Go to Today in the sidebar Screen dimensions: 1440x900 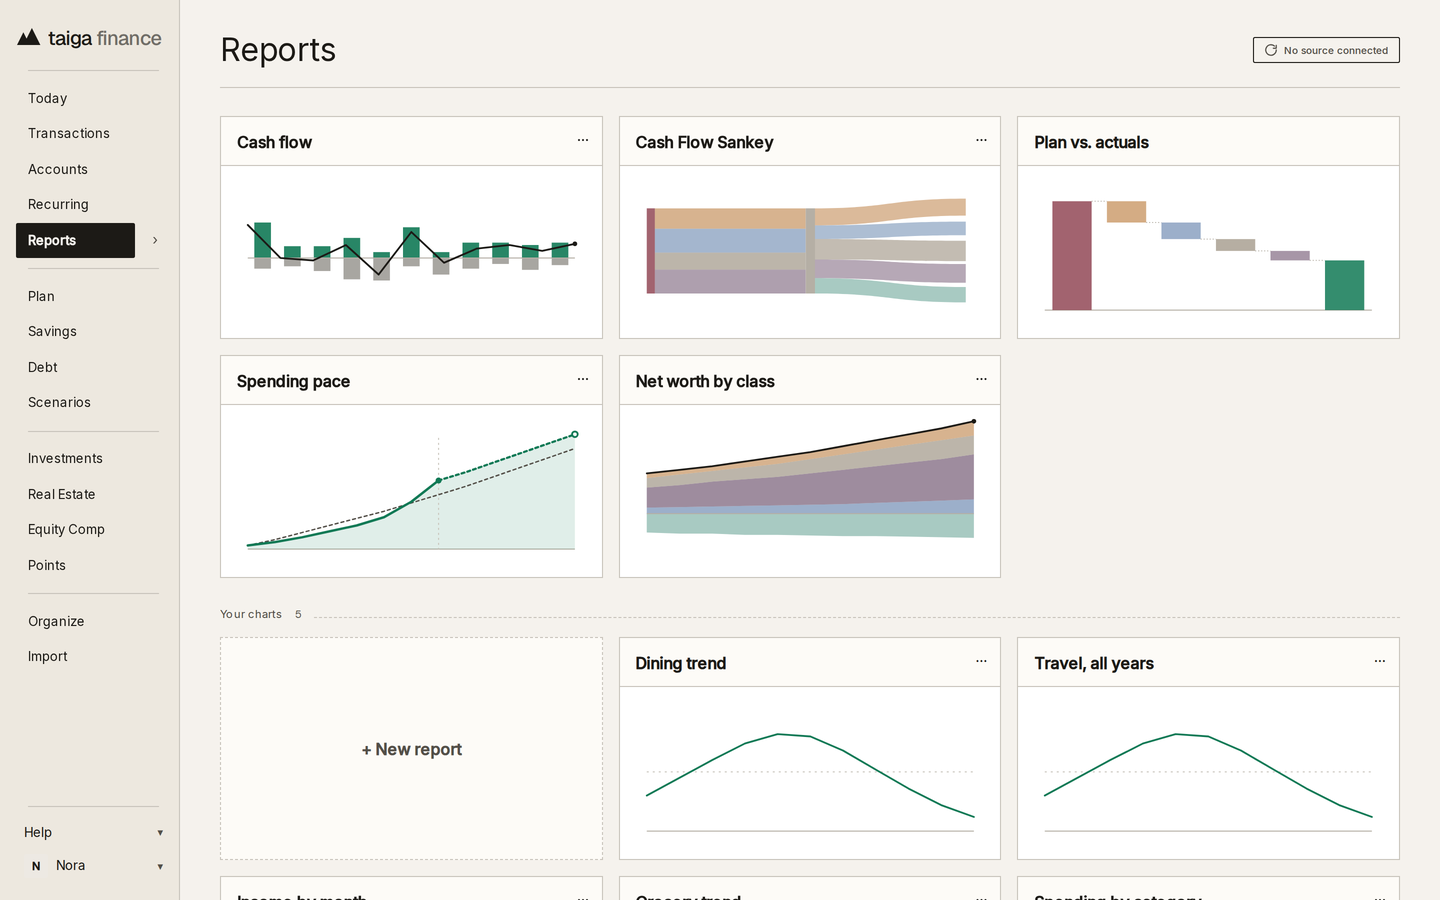point(47,98)
